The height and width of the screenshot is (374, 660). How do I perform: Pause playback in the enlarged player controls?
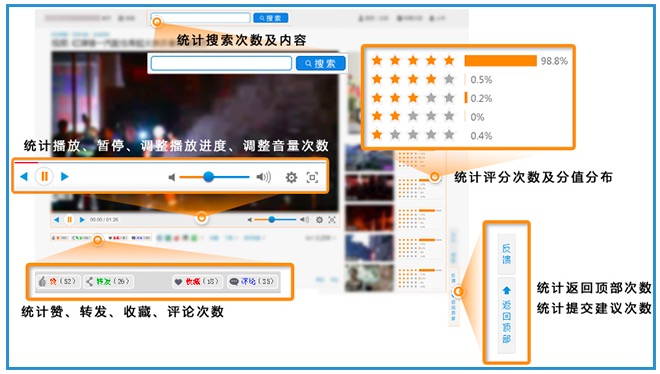tap(44, 176)
